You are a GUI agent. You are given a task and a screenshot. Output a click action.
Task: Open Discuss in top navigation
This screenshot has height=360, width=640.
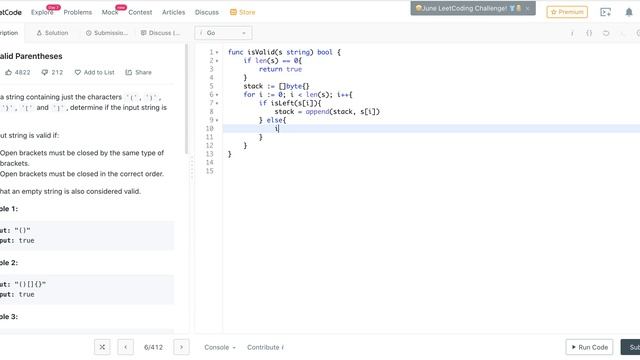pyautogui.click(x=207, y=12)
